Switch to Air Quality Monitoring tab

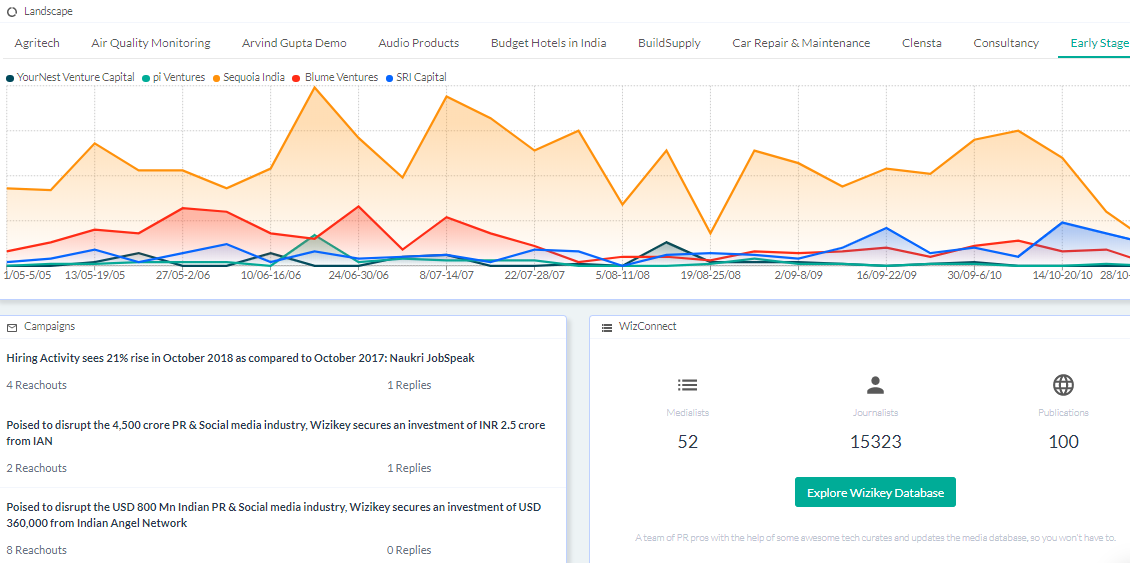[151, 43]
